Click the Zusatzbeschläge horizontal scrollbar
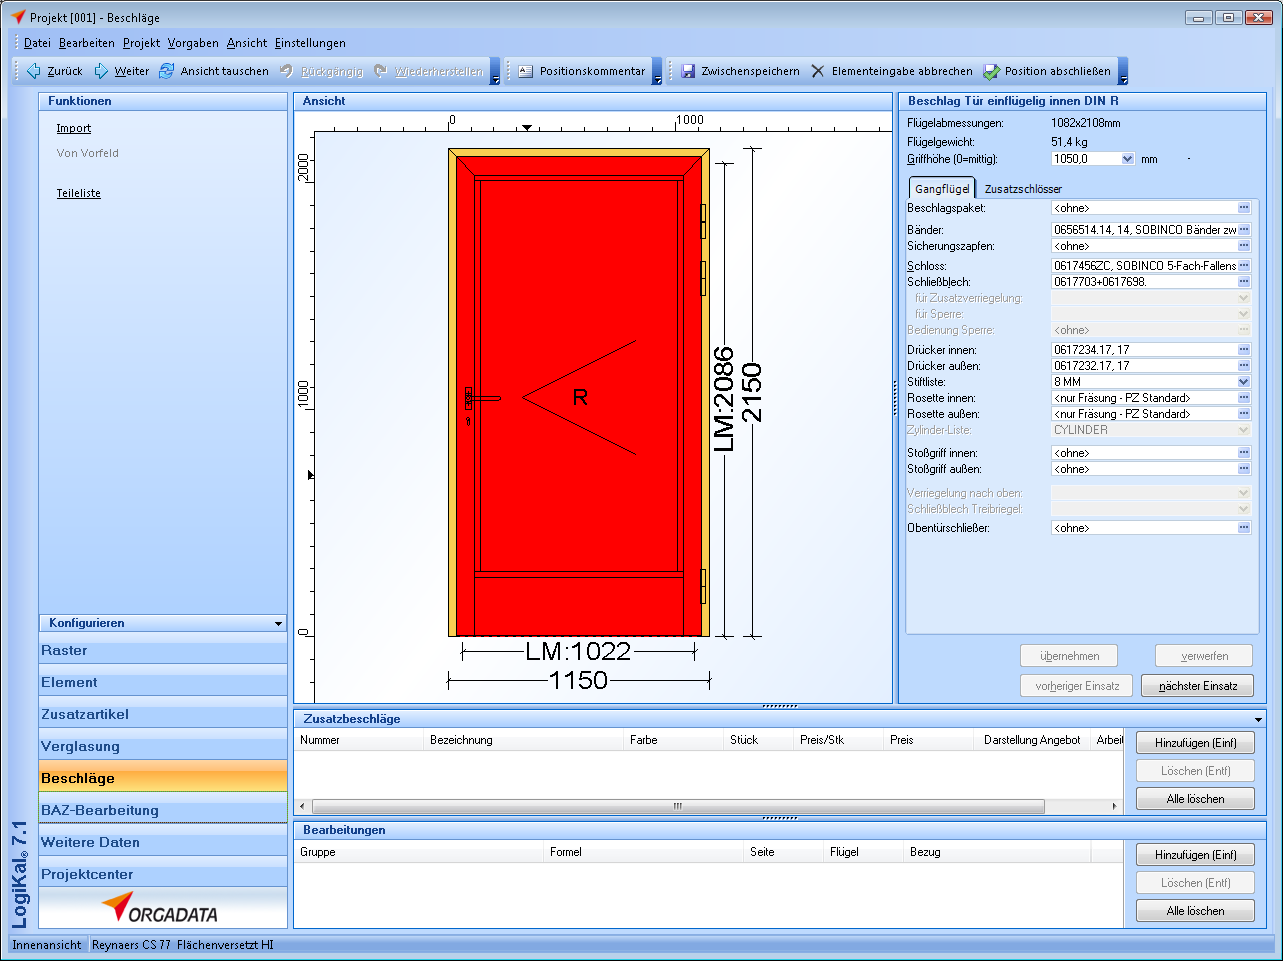The width and height of the screenshot is (1283, 961). coord(678,806)
